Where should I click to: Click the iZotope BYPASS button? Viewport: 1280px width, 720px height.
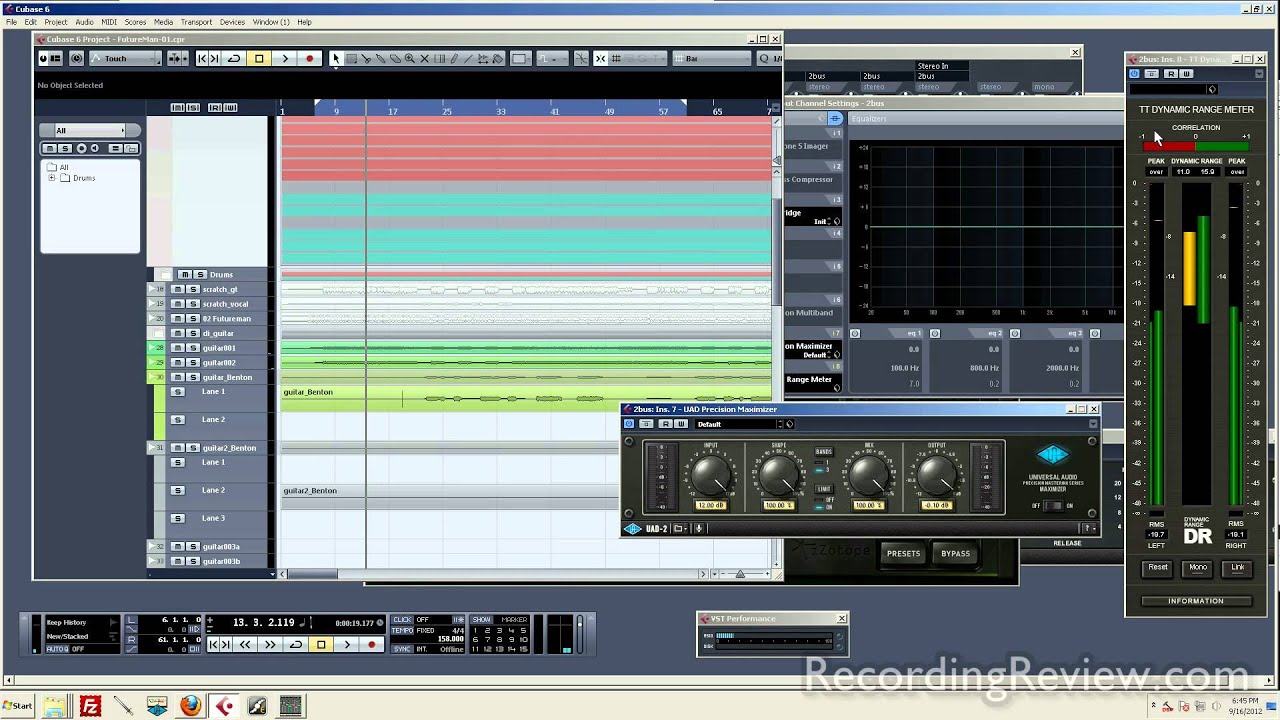click(955, 554)
